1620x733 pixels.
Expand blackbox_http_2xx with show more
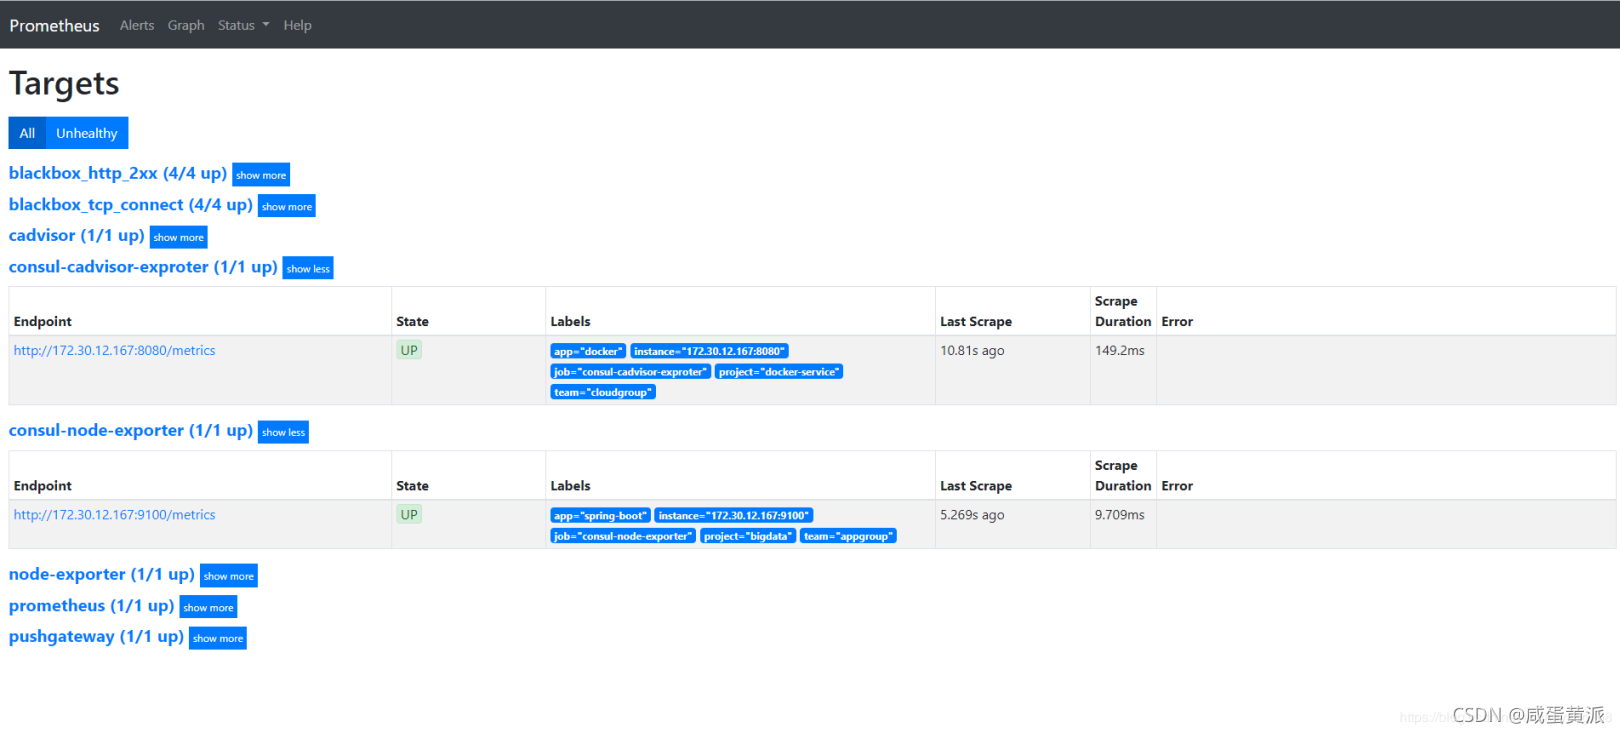[x=261, y=175]
